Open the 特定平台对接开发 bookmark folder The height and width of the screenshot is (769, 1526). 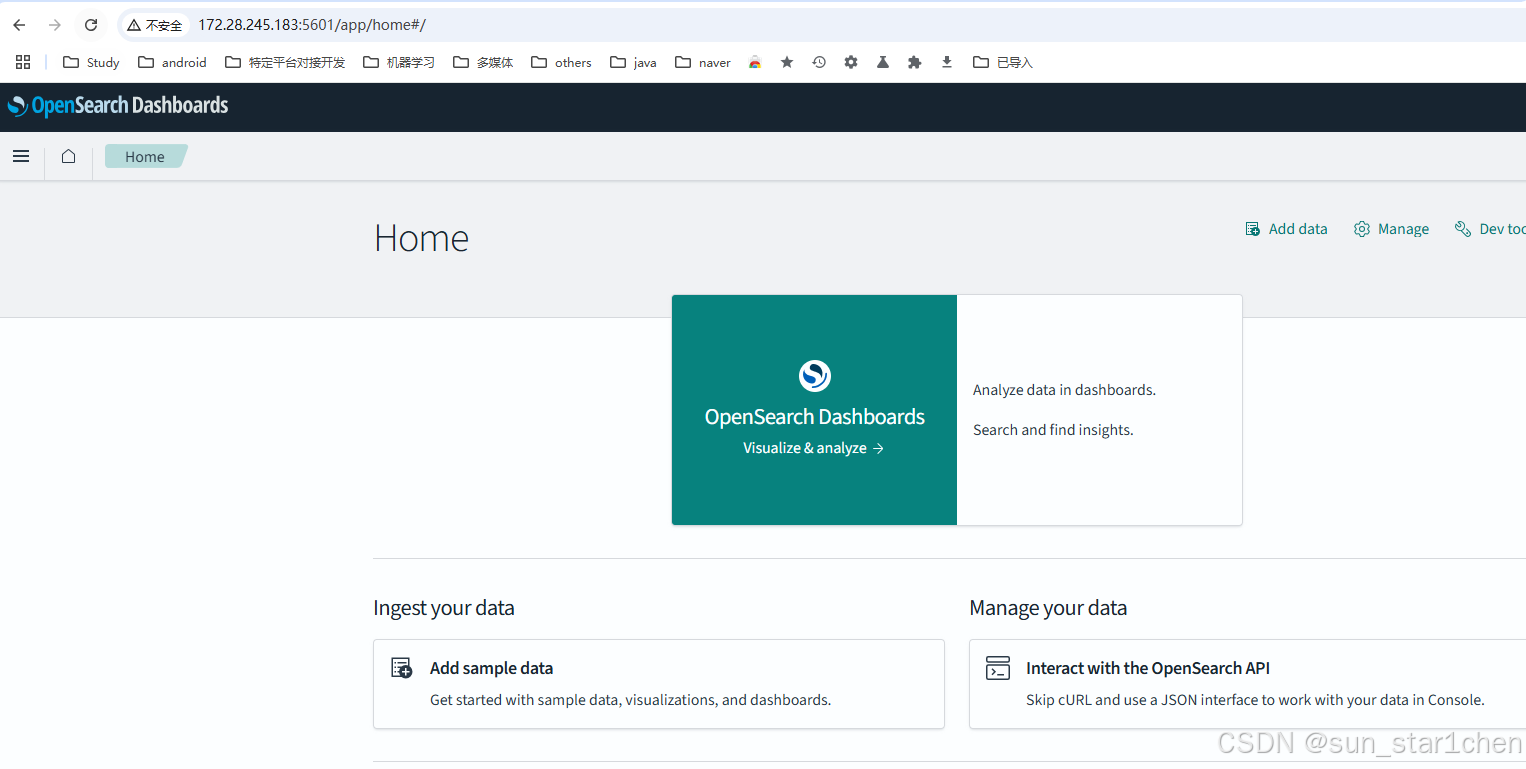pos(285,62)
